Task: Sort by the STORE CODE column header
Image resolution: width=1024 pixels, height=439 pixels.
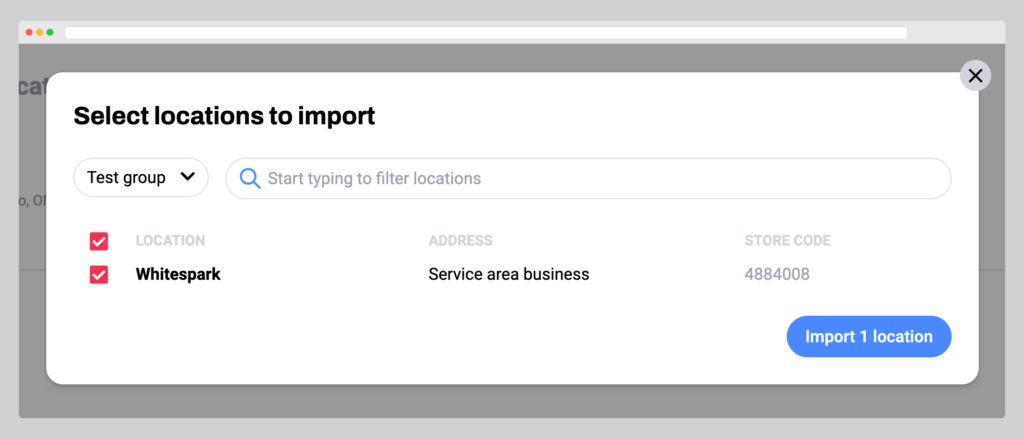Action: click(x=787, y=241)
